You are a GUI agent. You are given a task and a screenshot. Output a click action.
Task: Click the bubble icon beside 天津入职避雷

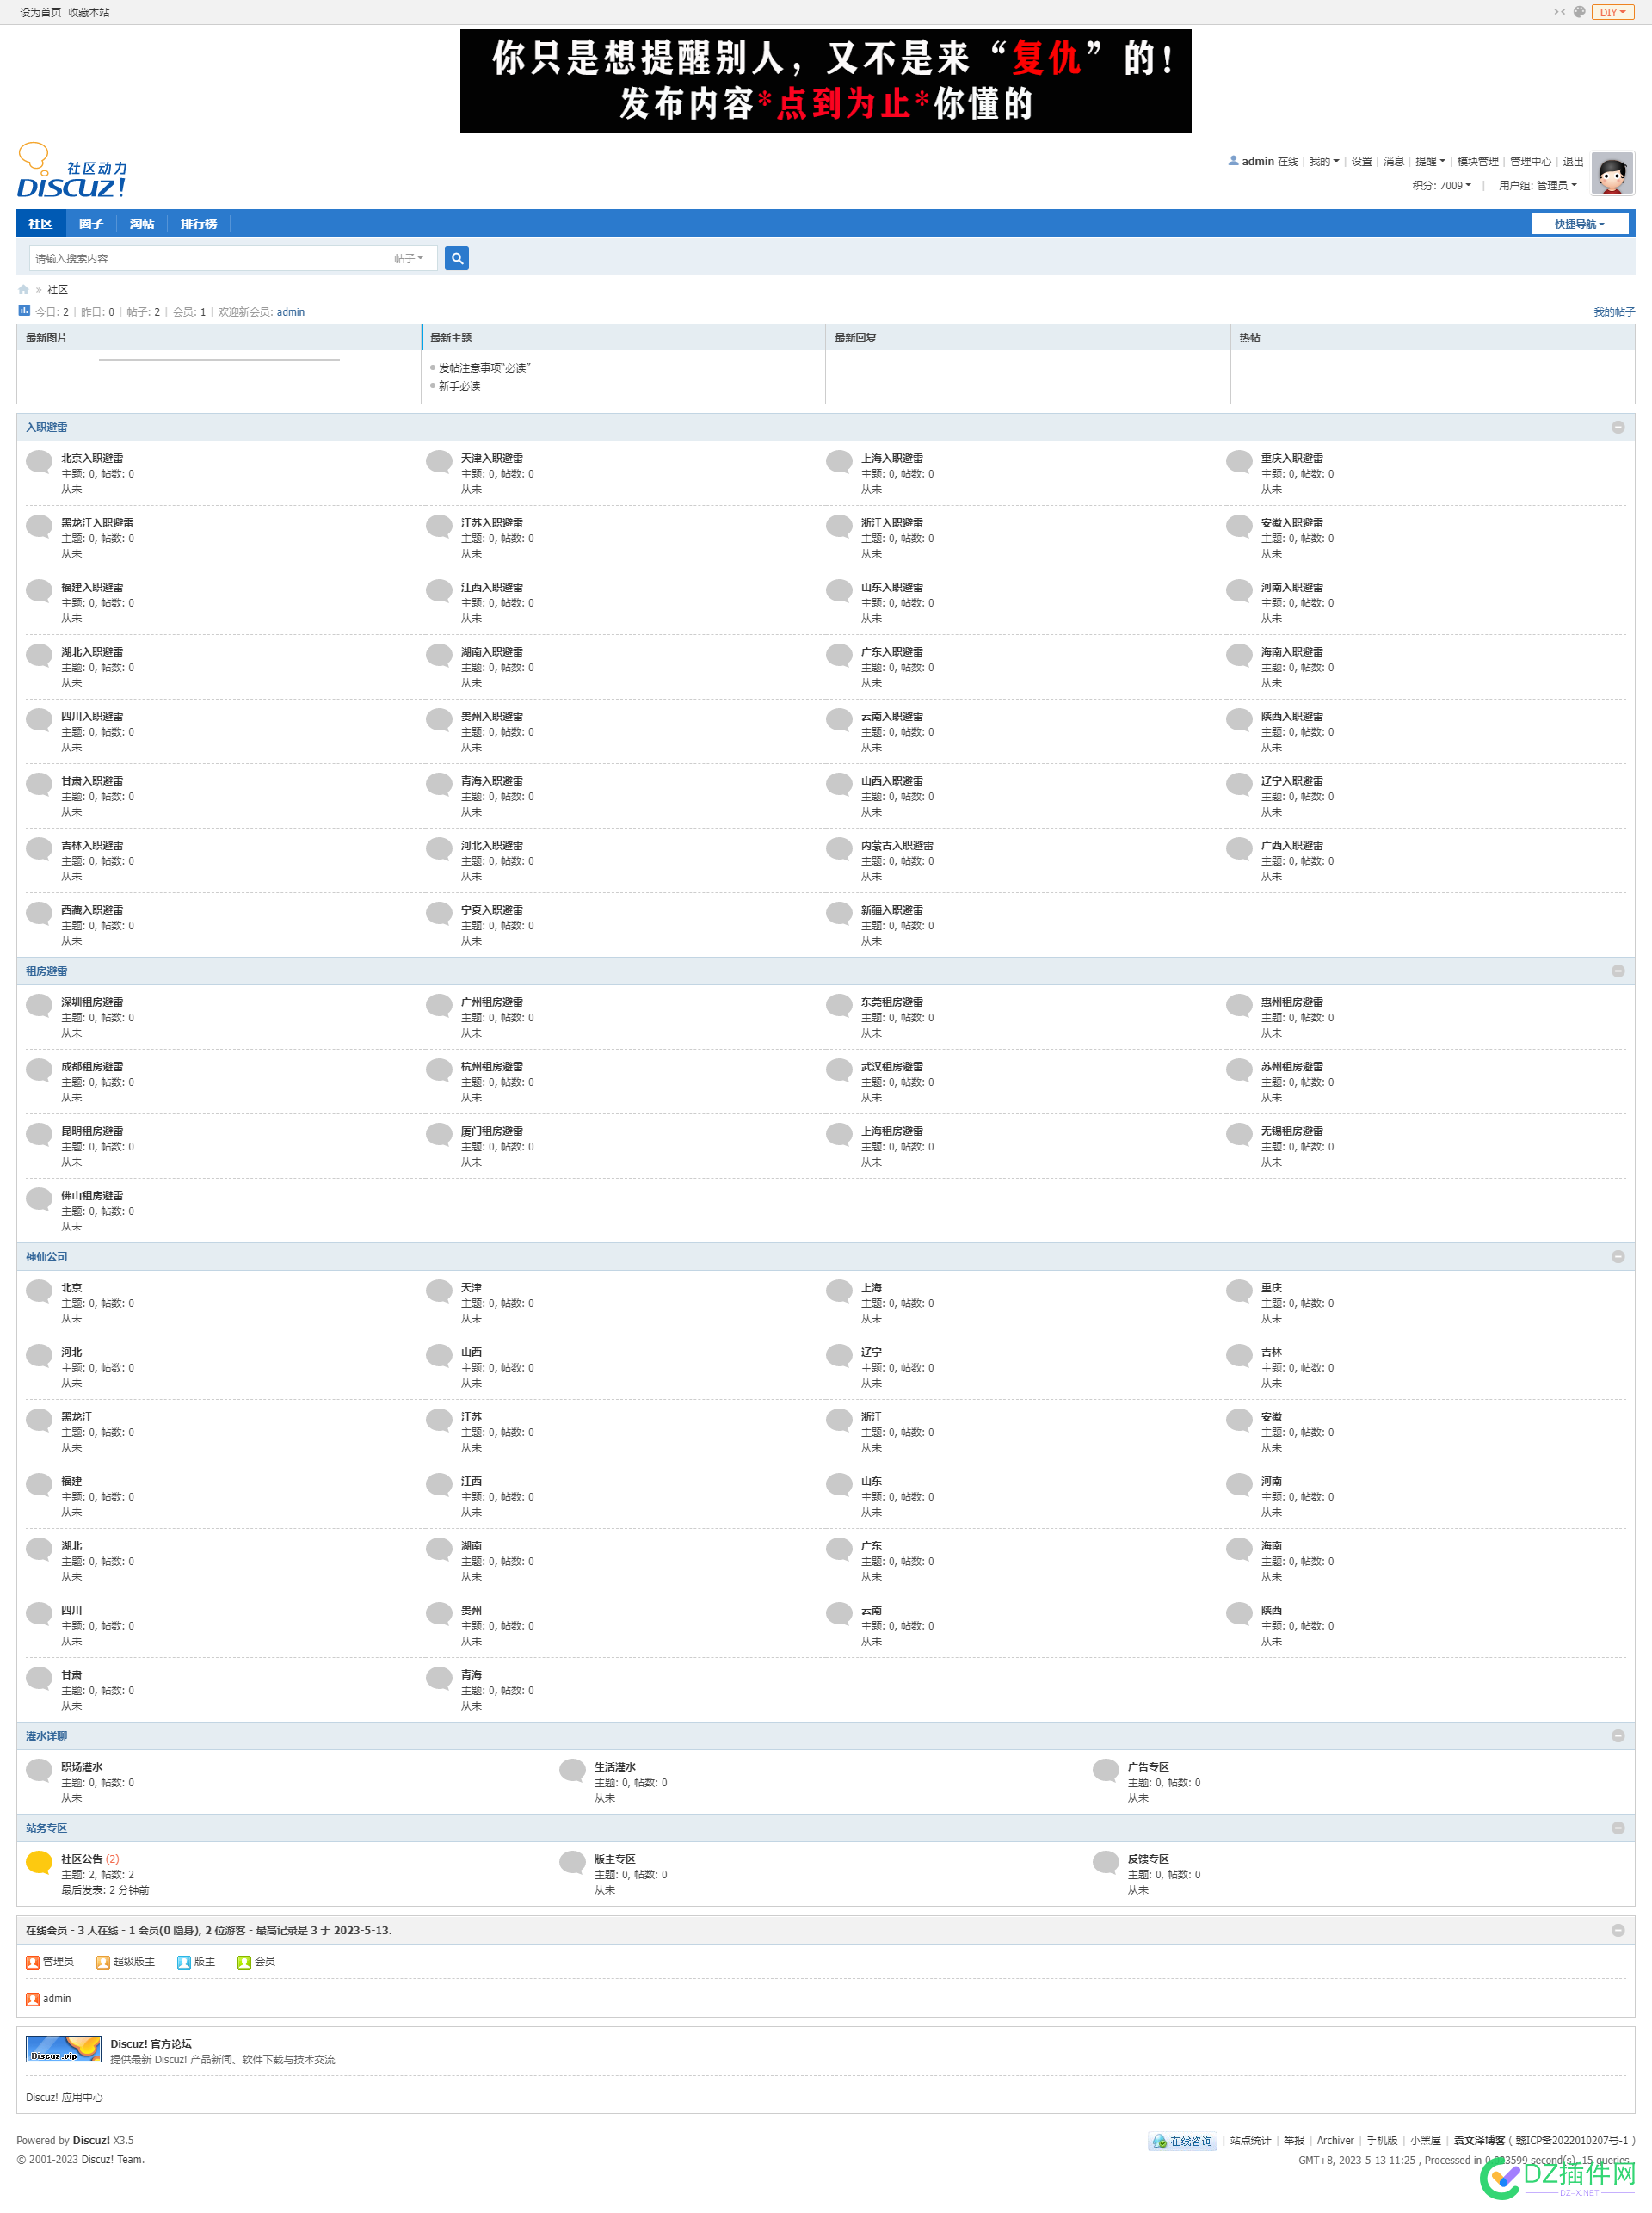[x=439, y=462]
